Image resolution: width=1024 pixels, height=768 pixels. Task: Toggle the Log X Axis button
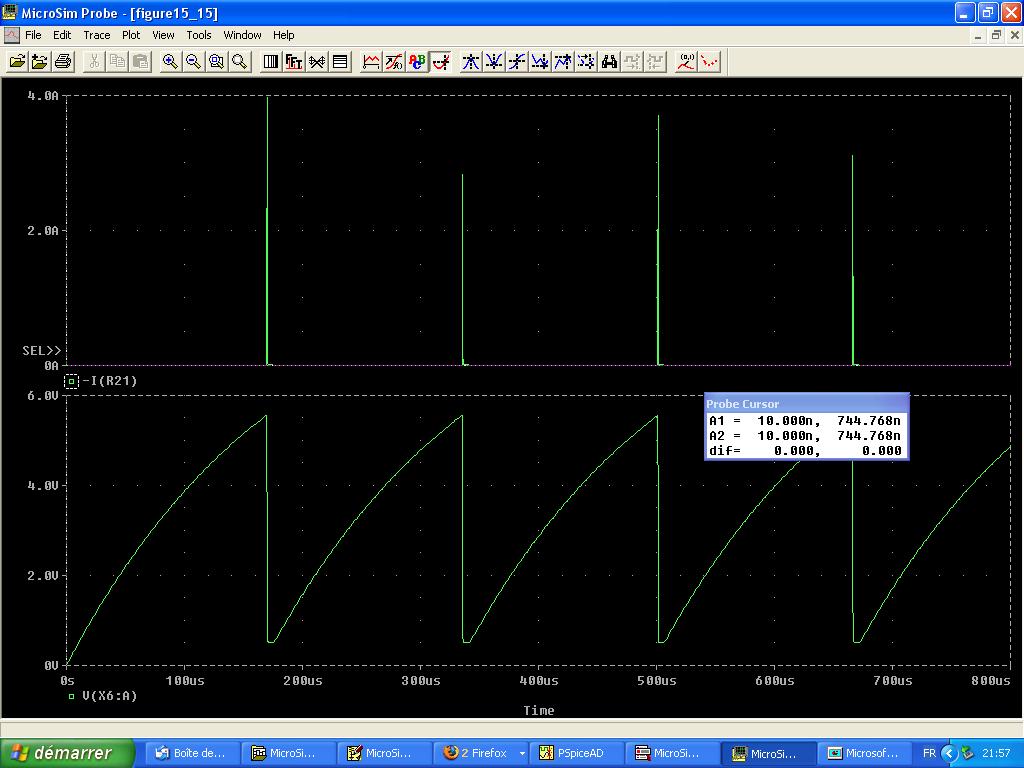pos(271,62)
